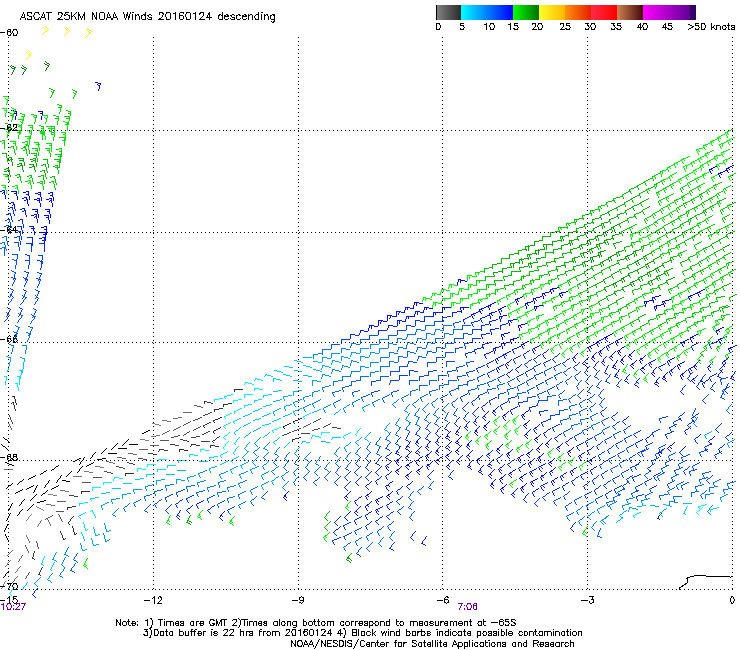Click the legend label '40'
The width and height of the screenshot is (740, 650).
tap(642, 27)
